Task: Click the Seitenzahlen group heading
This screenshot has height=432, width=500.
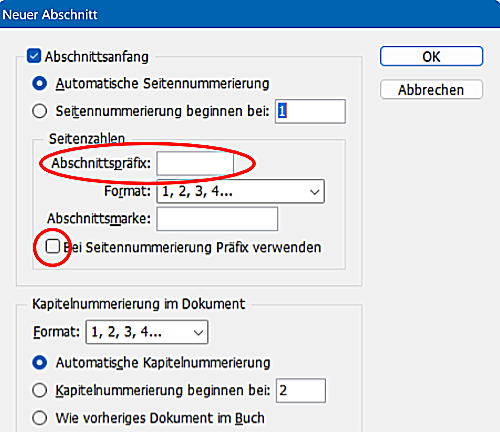Action: pyautogui.click(x=87, y=138)
